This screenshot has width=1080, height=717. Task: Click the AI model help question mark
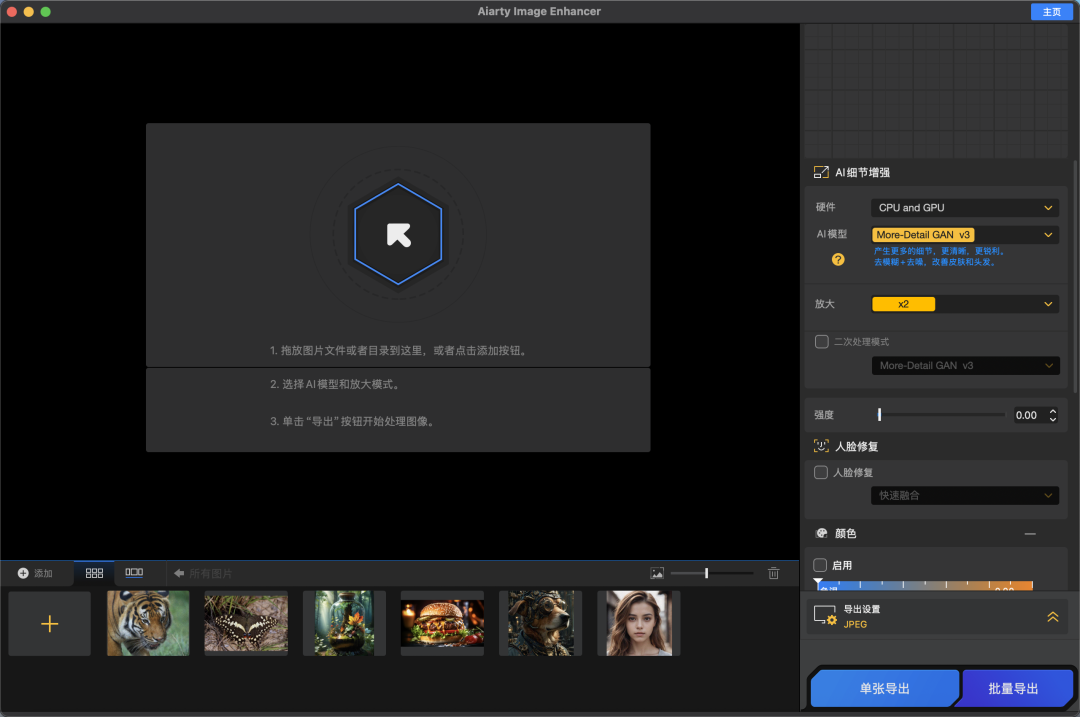tap(838, 259)
